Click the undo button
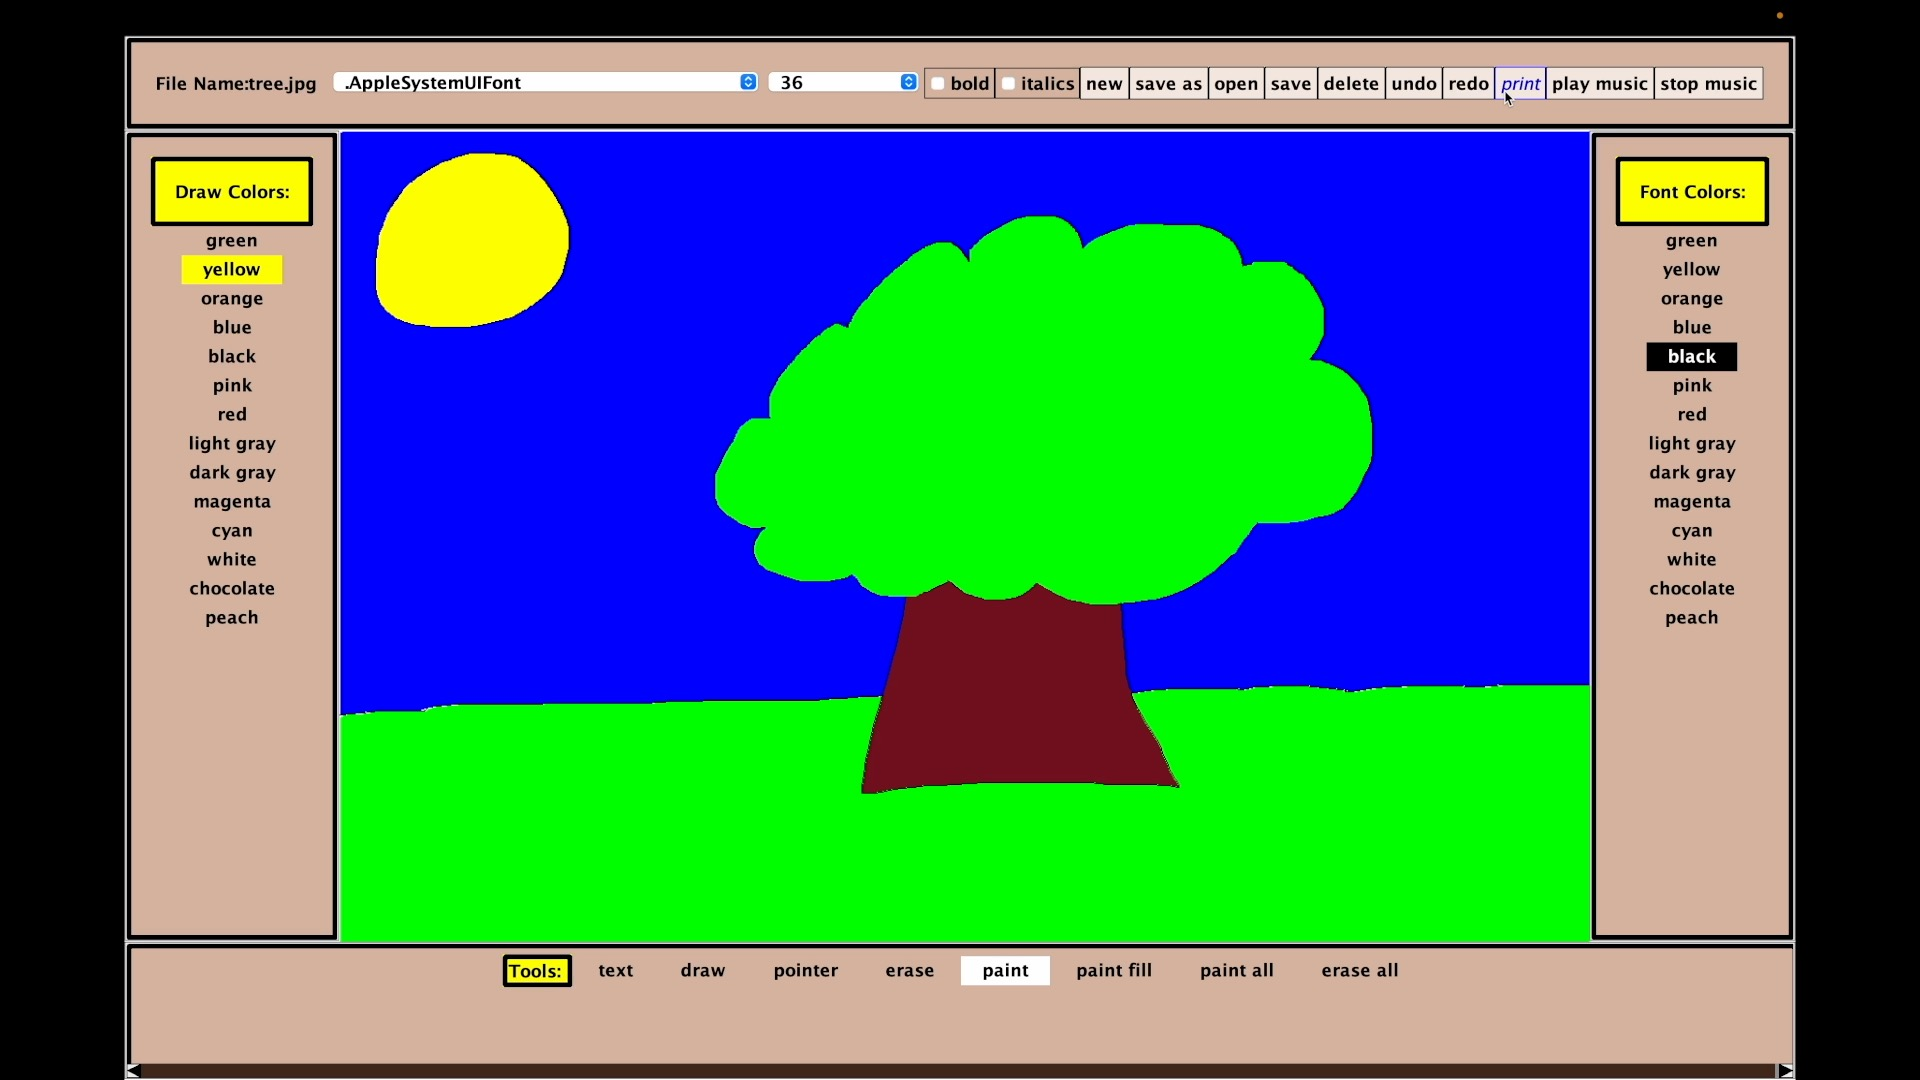 [1413, 84]
